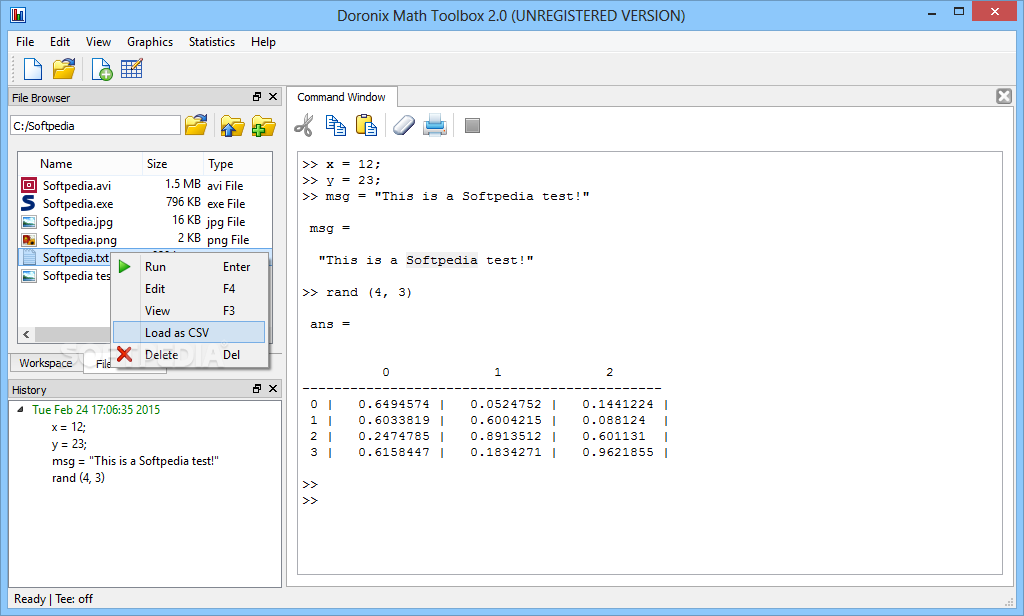1024x616 pixels.
Task: Browse to folder beside path field
Action: coord(196,125)
